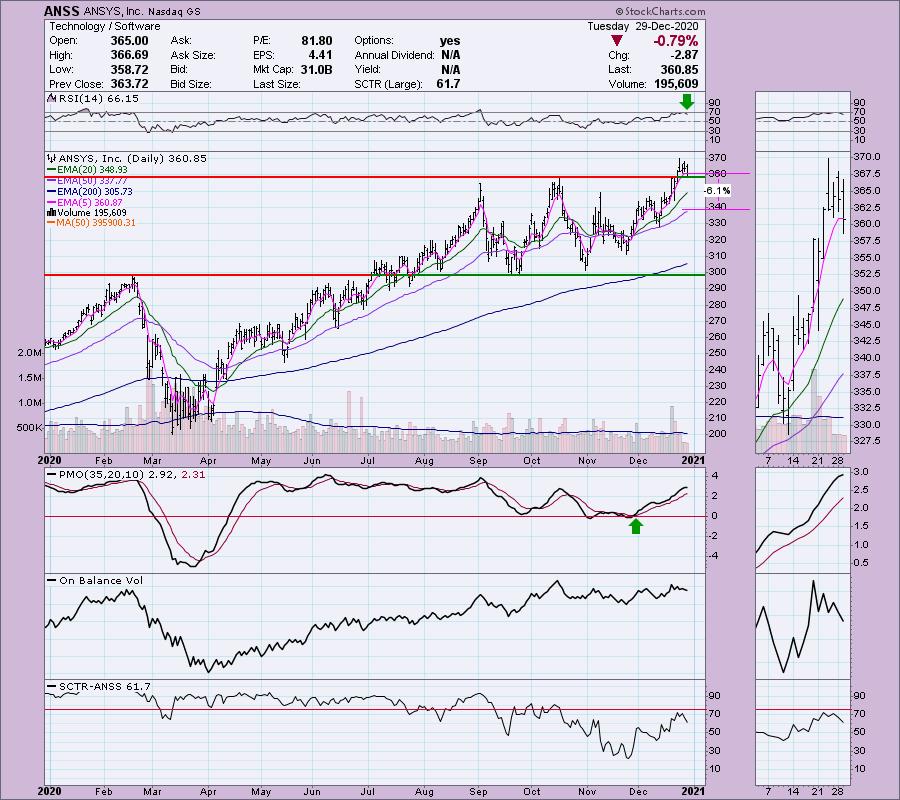Click the Prev Close value 363.72
The image size is (900, 800).
pos(129,84)
